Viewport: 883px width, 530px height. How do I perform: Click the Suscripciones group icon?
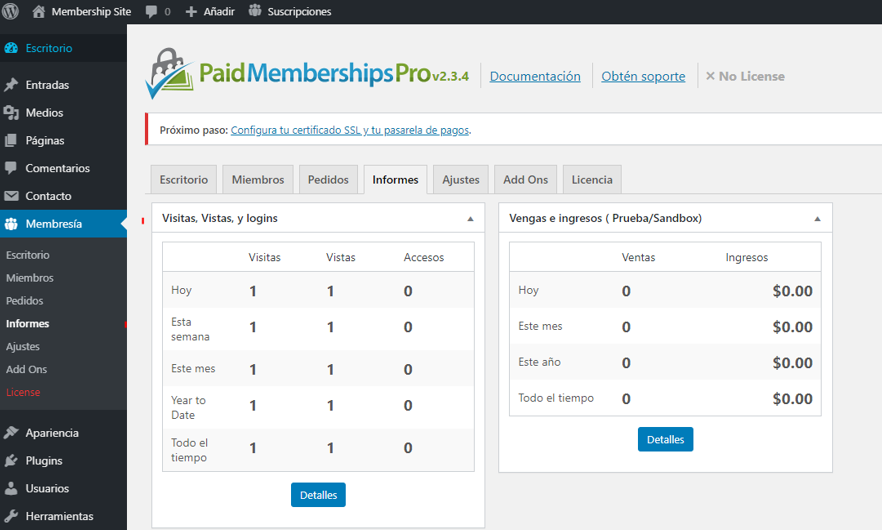click(255, 11)
